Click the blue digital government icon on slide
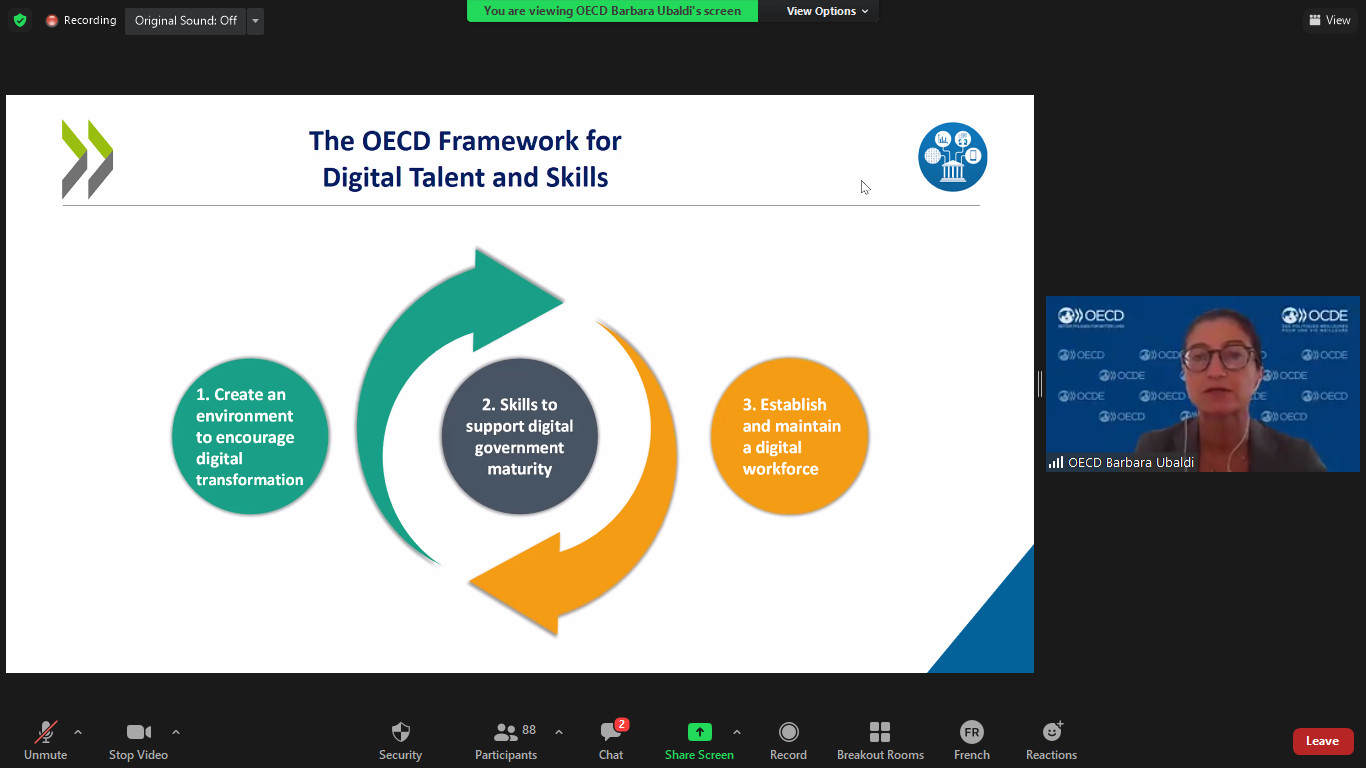1366x768 pixels. 953,157
